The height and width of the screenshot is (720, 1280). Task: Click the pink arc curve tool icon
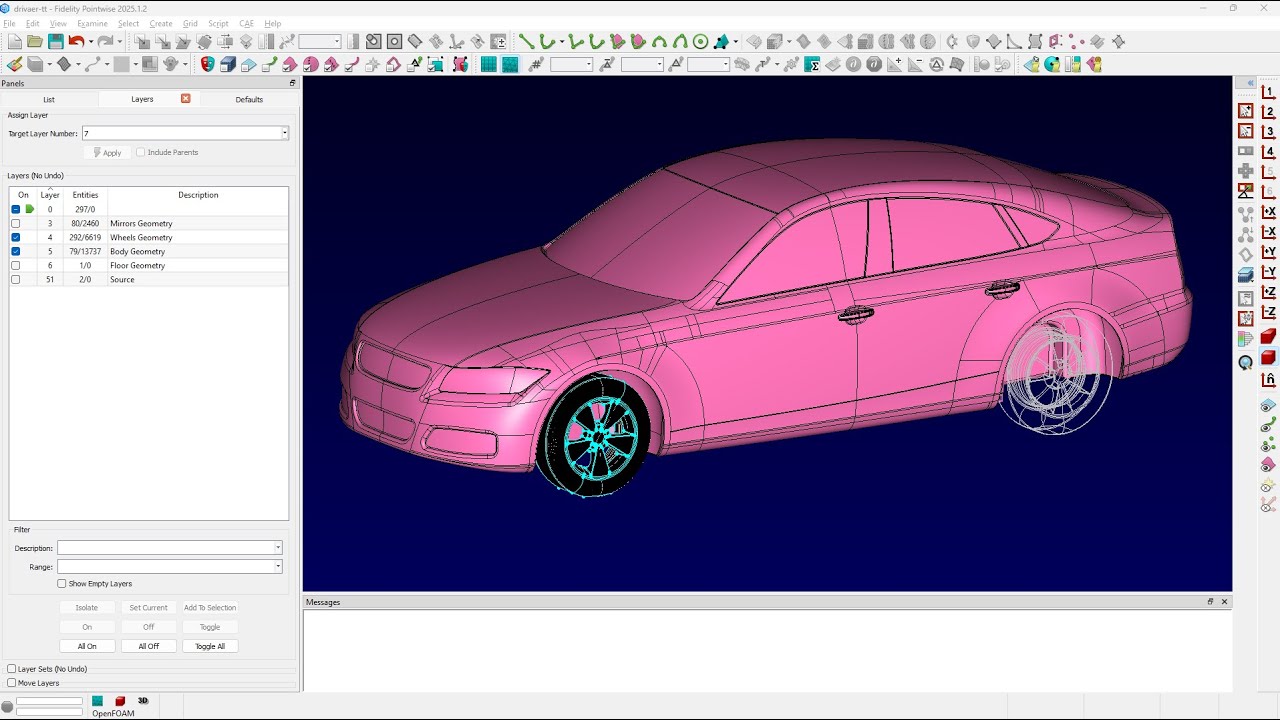click(x=352, y=64)
